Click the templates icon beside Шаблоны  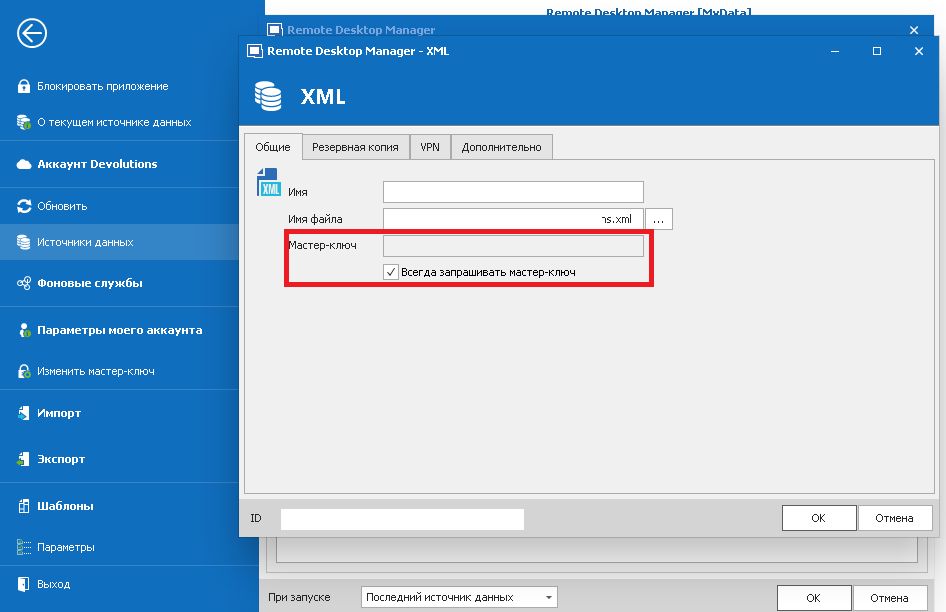point(24,506)
